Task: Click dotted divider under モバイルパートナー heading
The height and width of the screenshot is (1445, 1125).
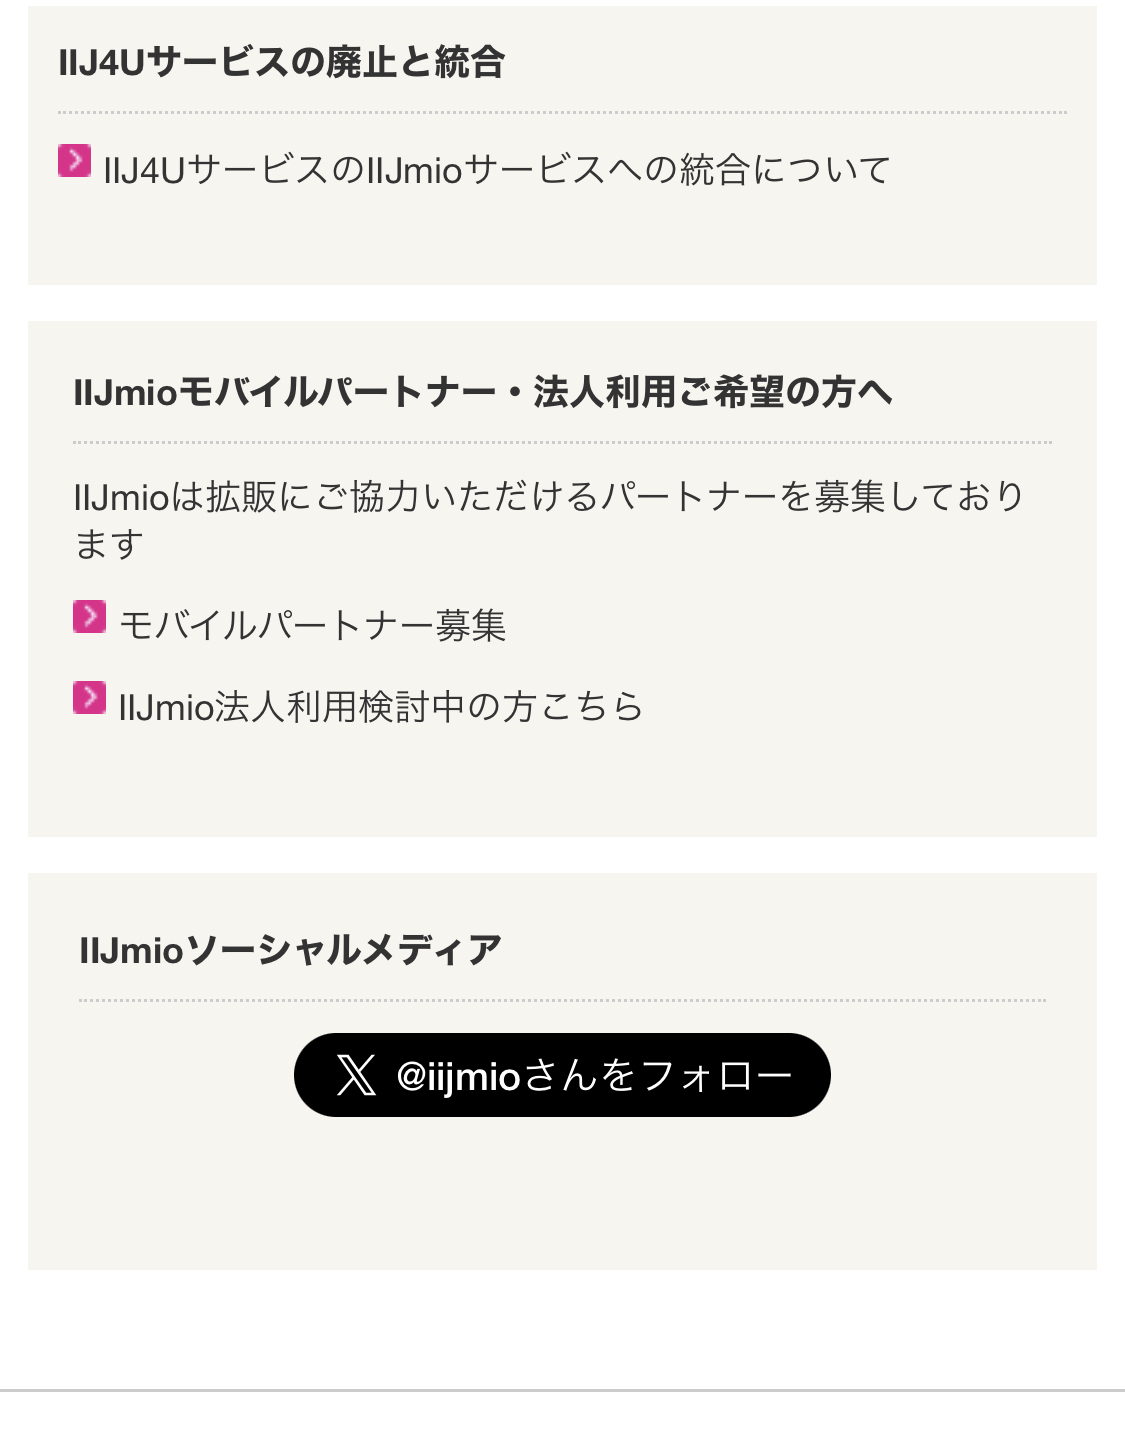Action: point(562,442)
